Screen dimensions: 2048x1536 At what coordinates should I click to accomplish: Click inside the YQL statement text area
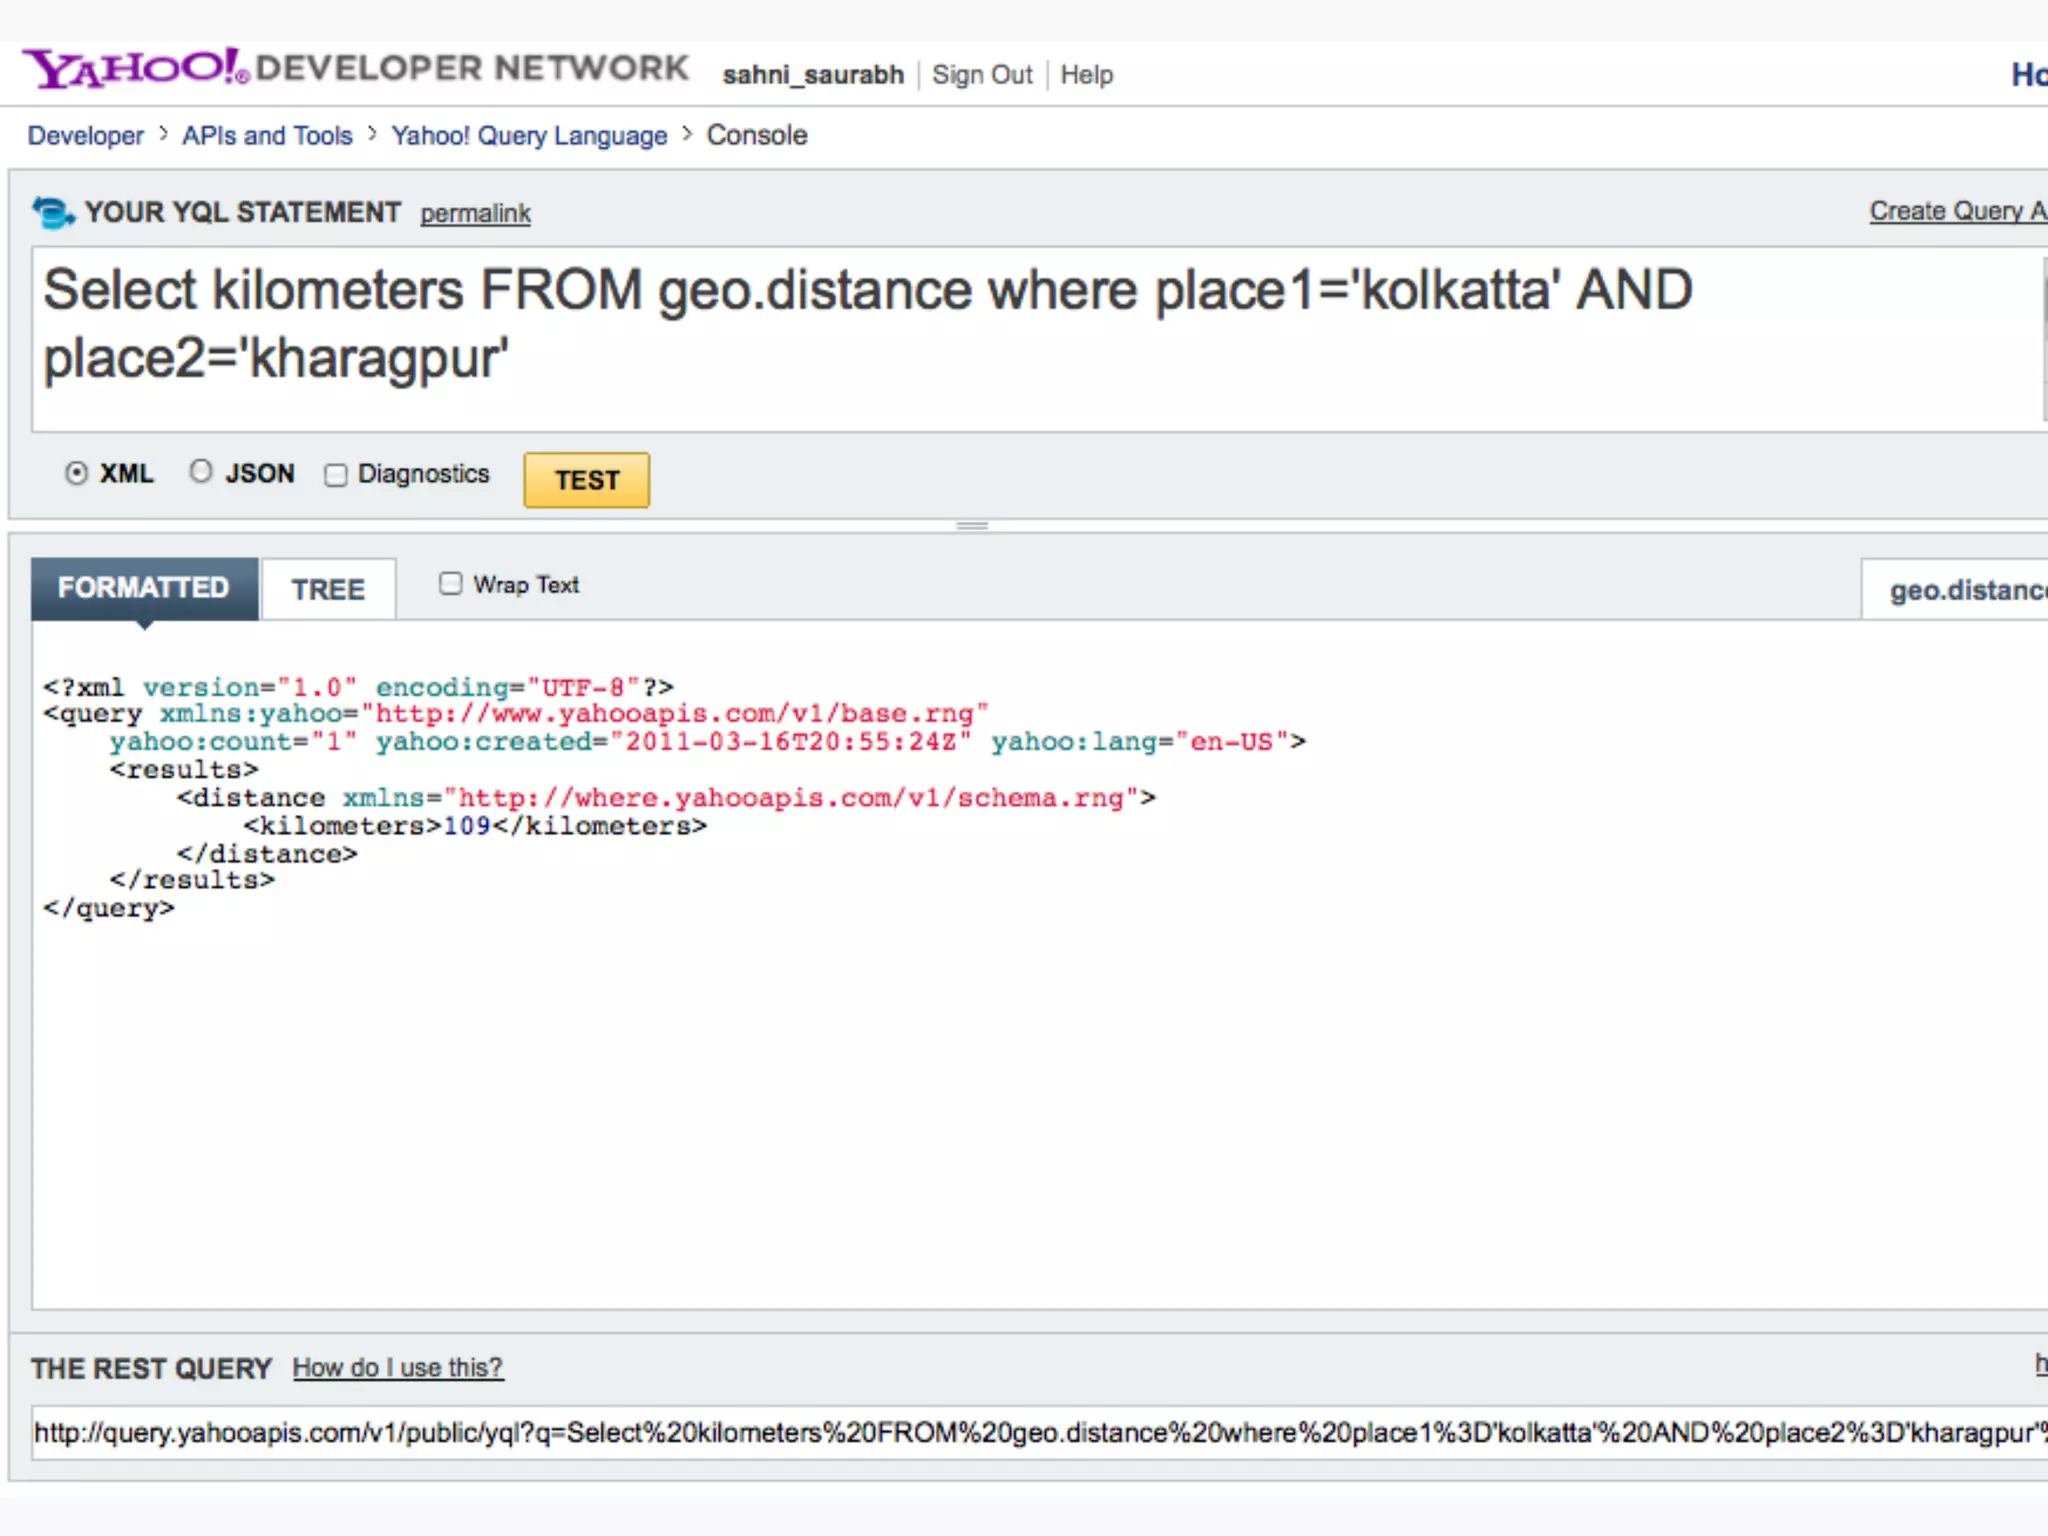[1000, 340]
